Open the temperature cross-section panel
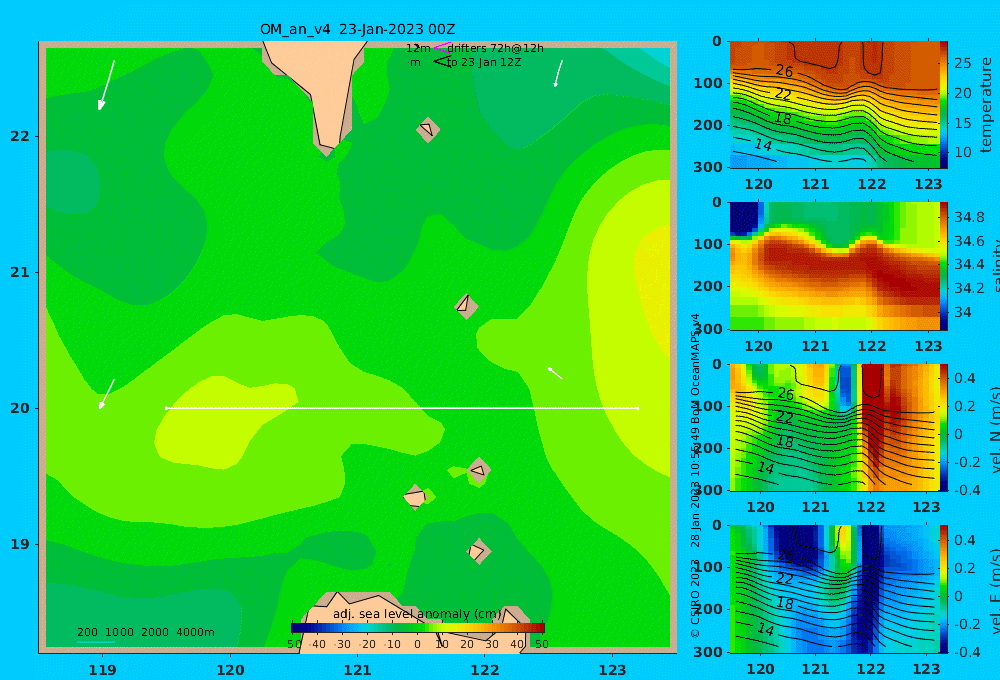Screen dimensions: 1000x680 tap(834, 105)
